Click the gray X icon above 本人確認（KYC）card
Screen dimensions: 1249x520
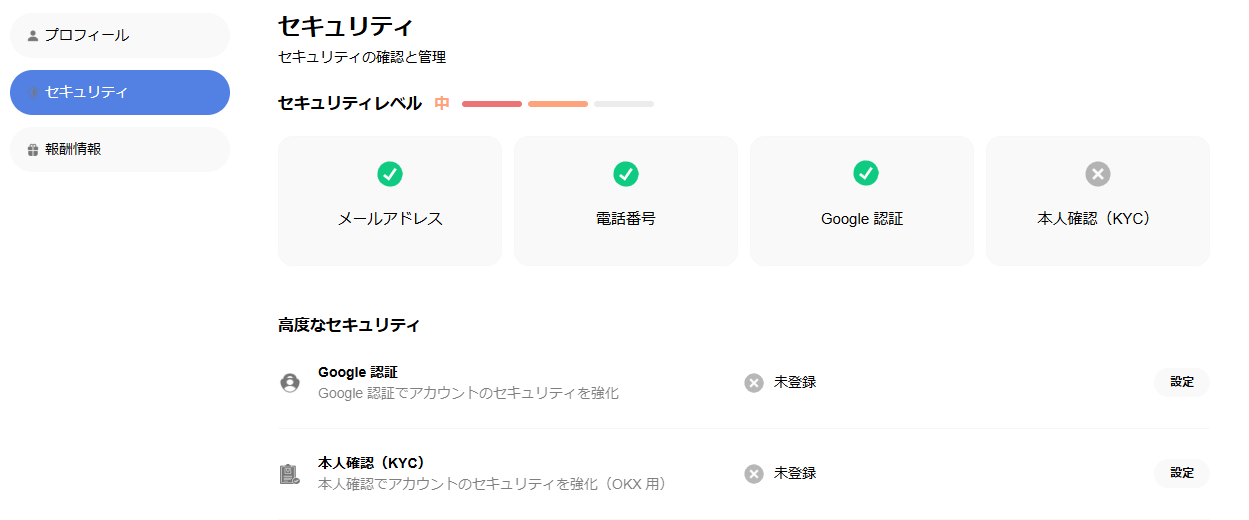1098,174
